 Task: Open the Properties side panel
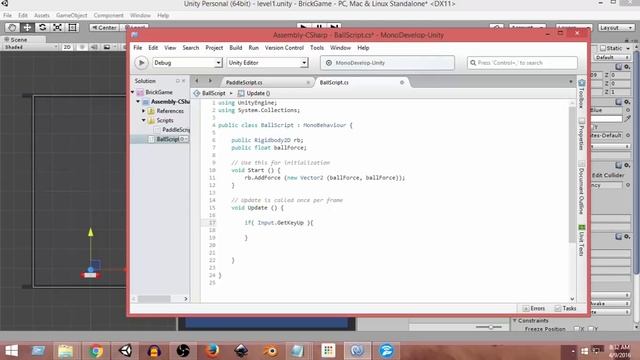pos(582,134)
